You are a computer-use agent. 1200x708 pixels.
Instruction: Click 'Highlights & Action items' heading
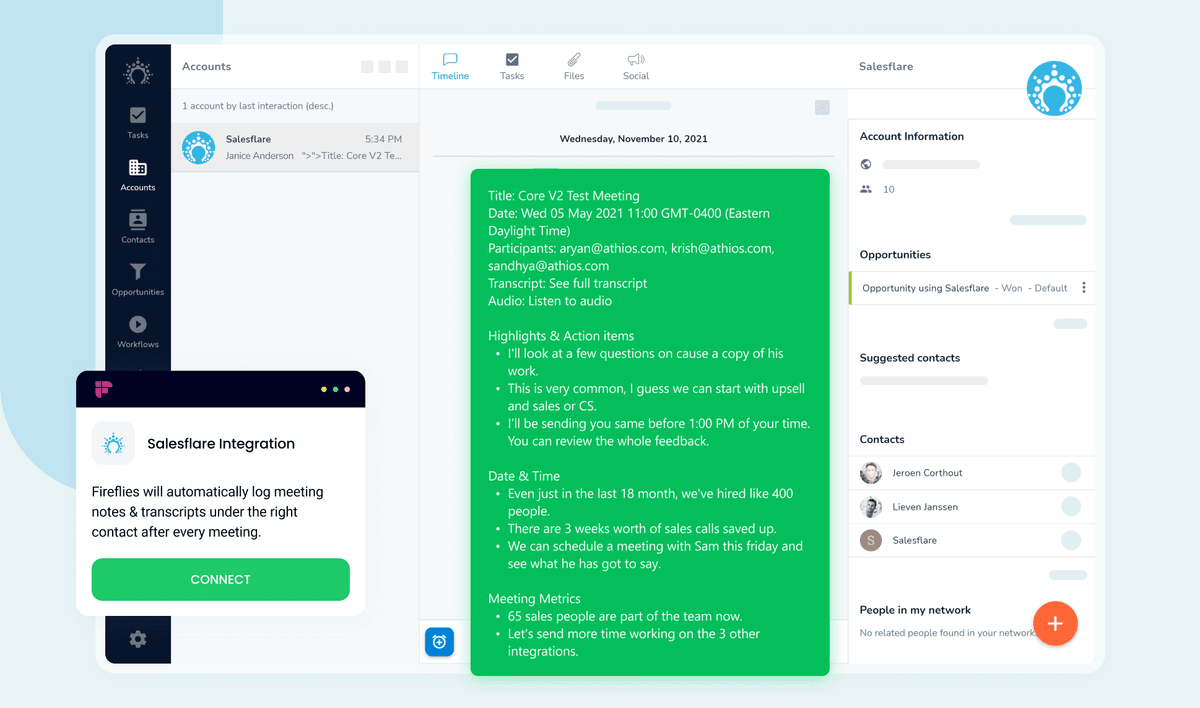click(561, 336)
